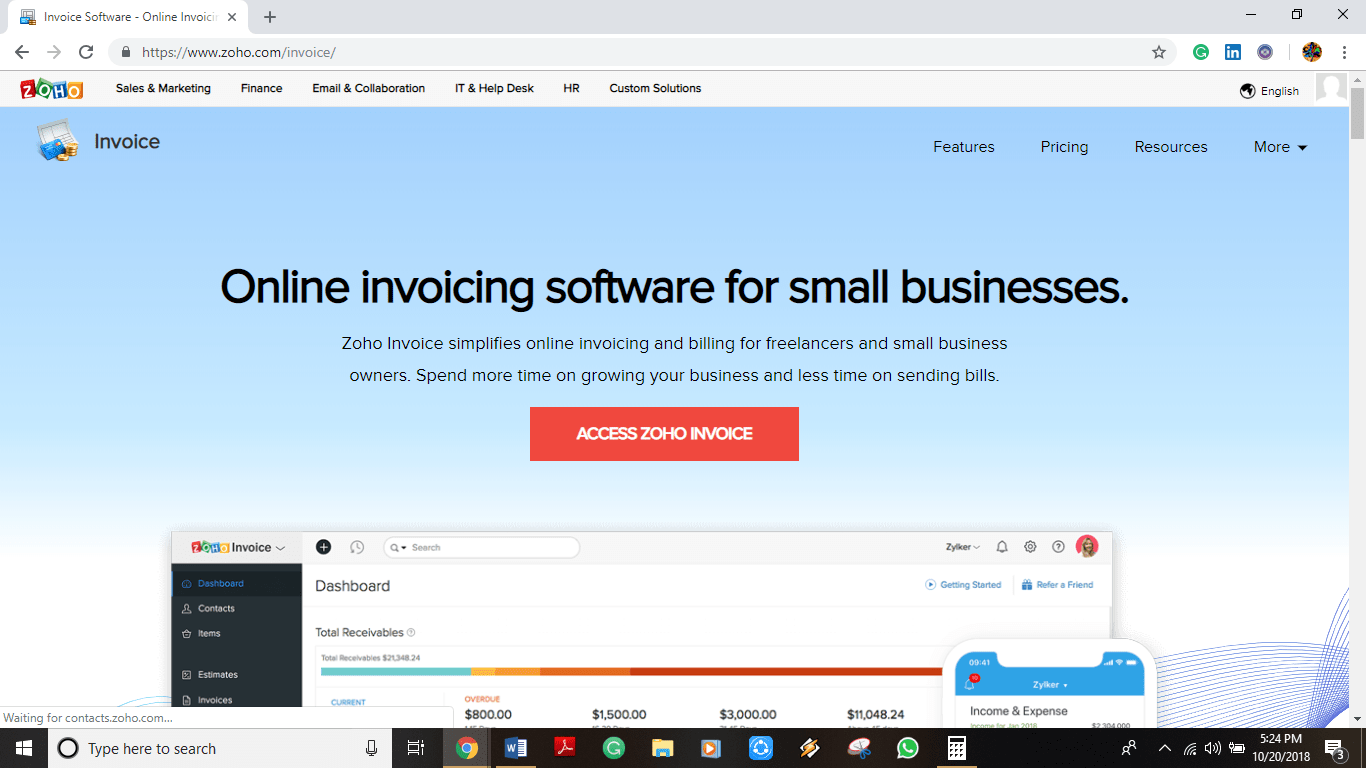The width and height of the screenshot is (1366, 768).
Task: Reload the page with refresh icon
Action: 86,52
